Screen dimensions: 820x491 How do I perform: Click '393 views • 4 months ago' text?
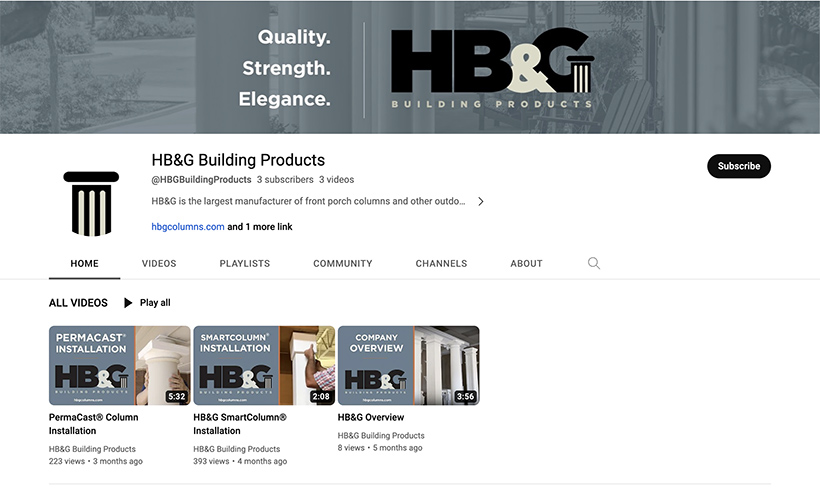(x=240, y=461)
